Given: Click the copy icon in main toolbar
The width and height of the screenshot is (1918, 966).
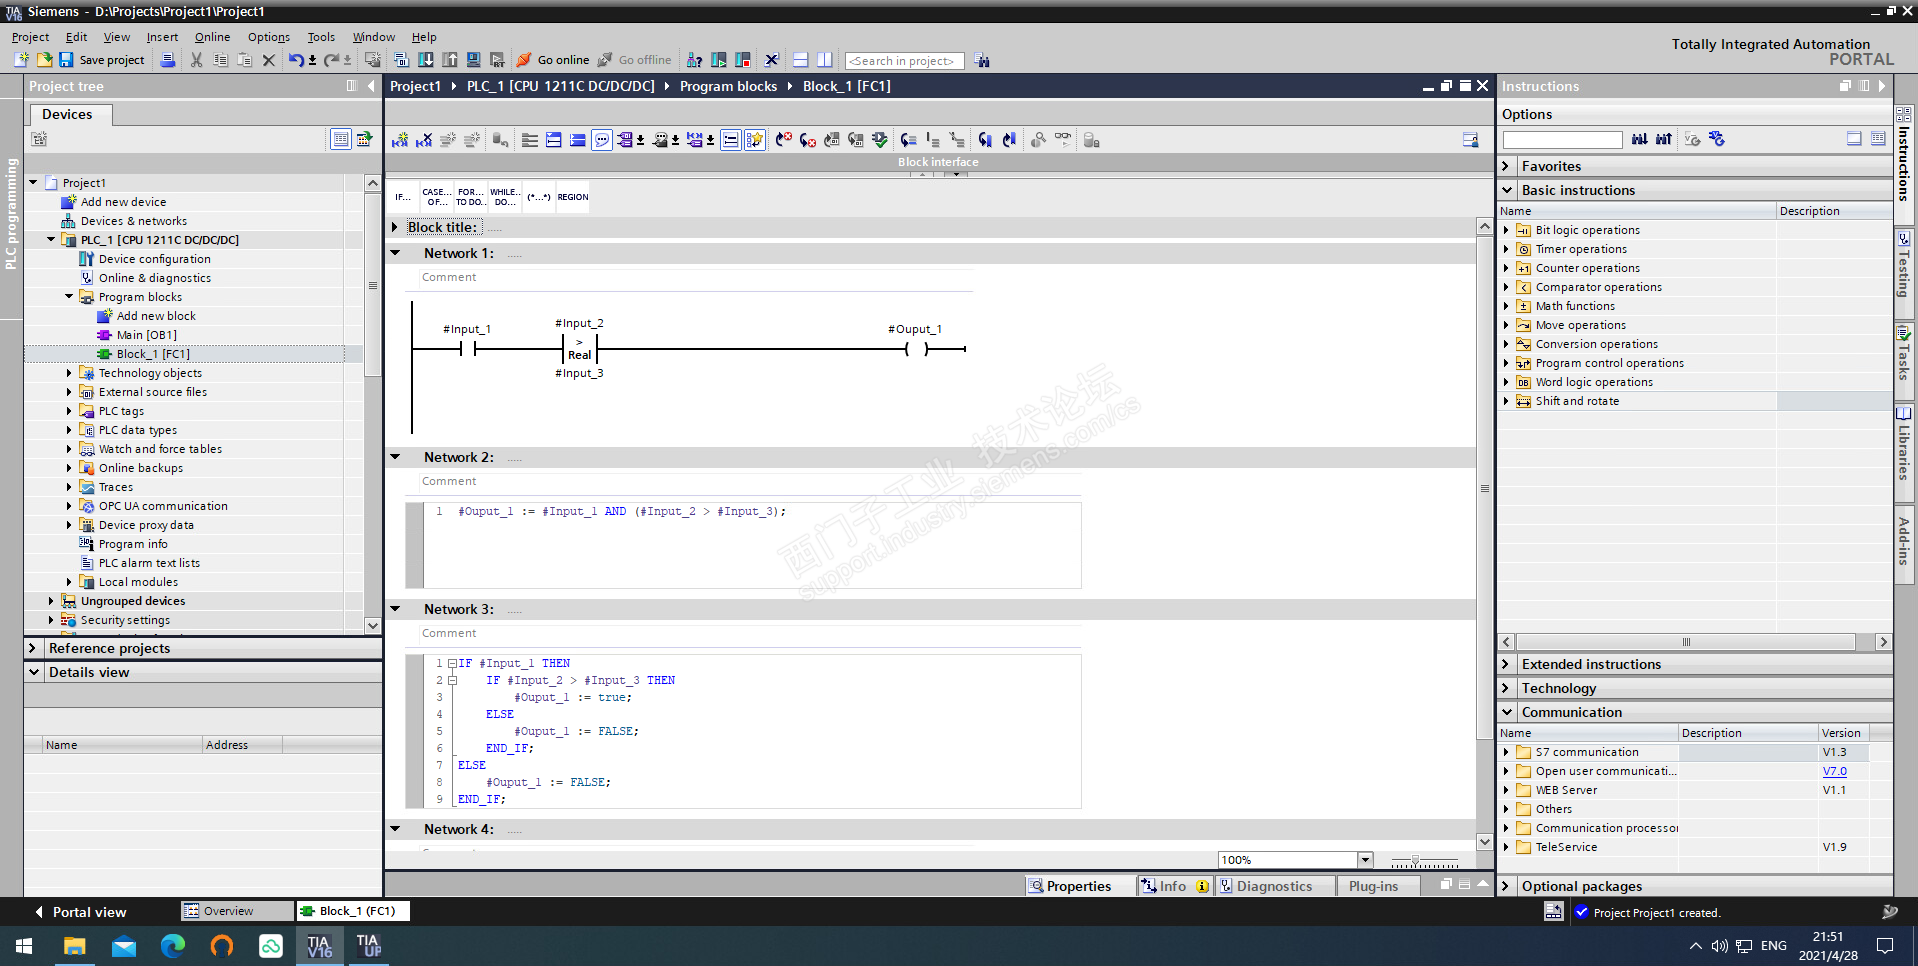Looking at the screenshot, I should [221, 60].
